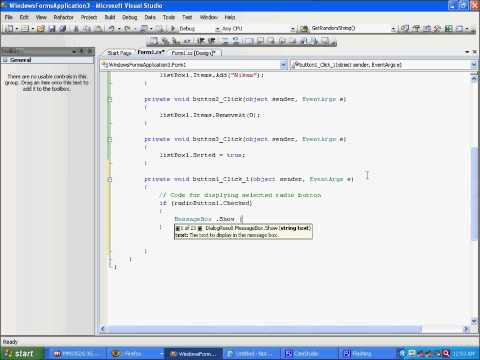This screenshot has width=480, height=360.
Task: Click the vertical scrollbar down arrow
Action: (474, 321)
